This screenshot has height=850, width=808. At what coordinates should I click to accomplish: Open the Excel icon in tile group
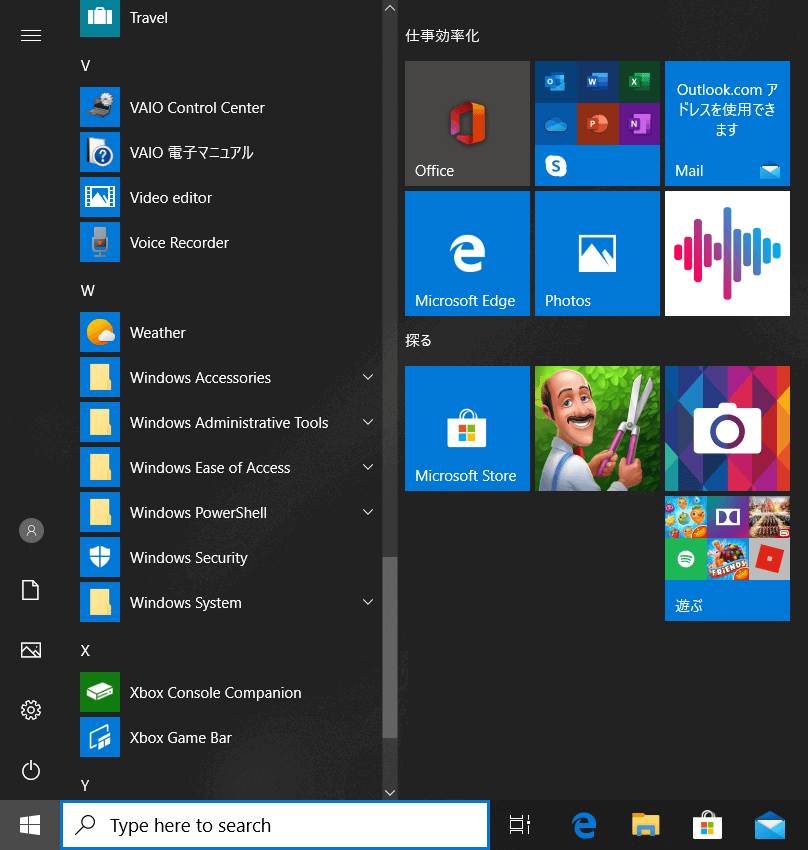[639, 82]
